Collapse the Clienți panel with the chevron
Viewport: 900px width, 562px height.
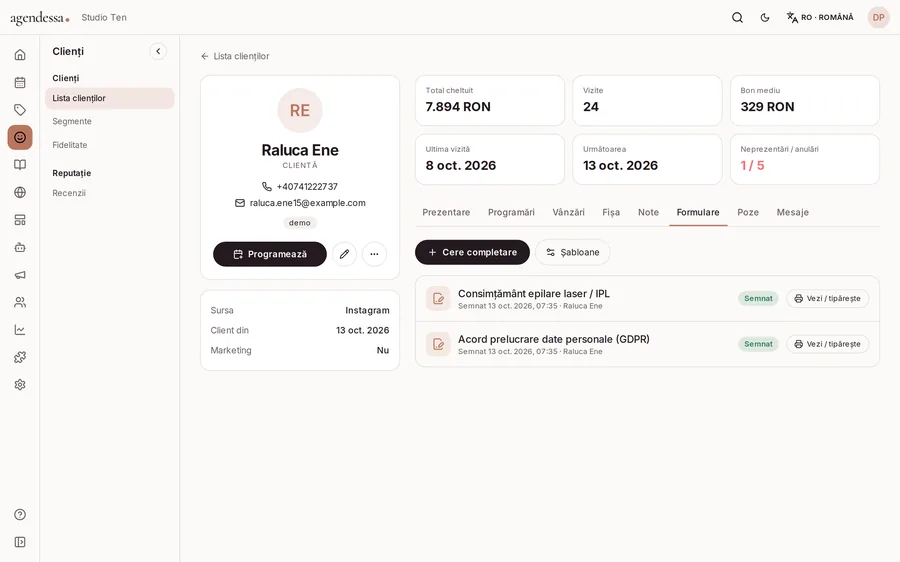pyautogui.click(x=158, y=51)
